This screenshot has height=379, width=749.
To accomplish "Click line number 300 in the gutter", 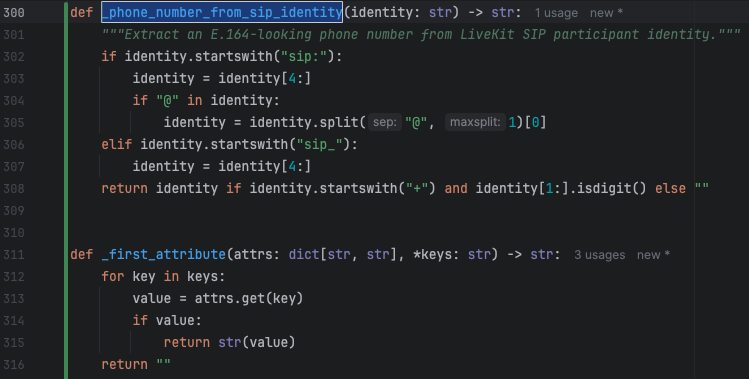I will click(14, 12).
